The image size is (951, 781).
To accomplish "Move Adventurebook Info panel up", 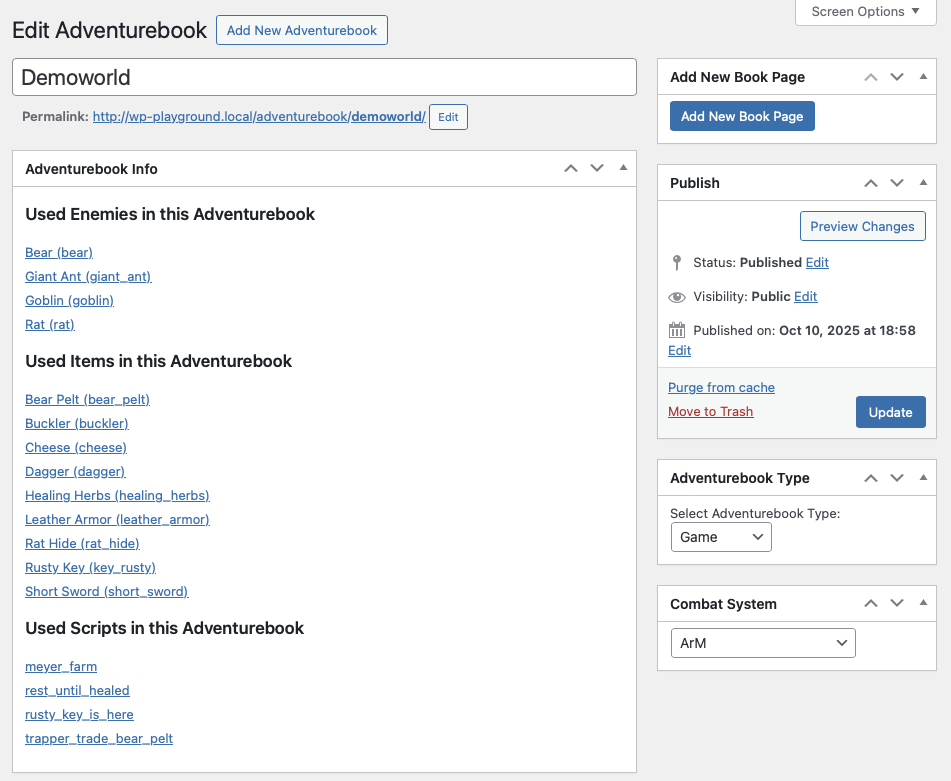I will pos(571,169).
